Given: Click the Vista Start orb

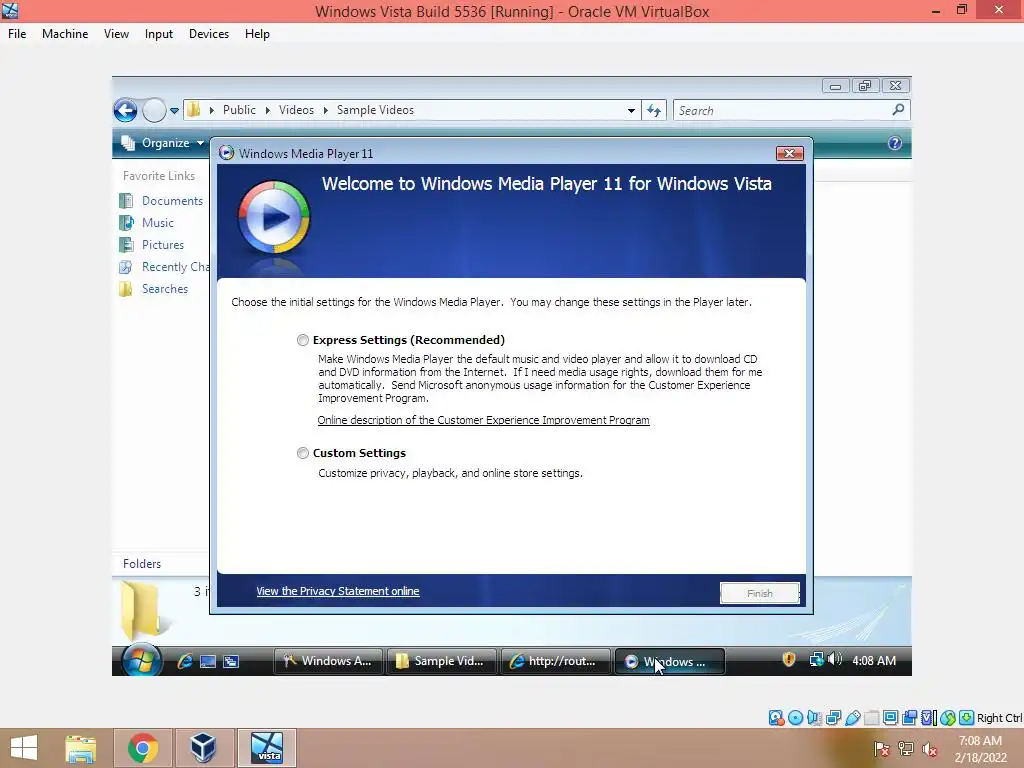Looking at the screenshot, I should coord(142,661).
